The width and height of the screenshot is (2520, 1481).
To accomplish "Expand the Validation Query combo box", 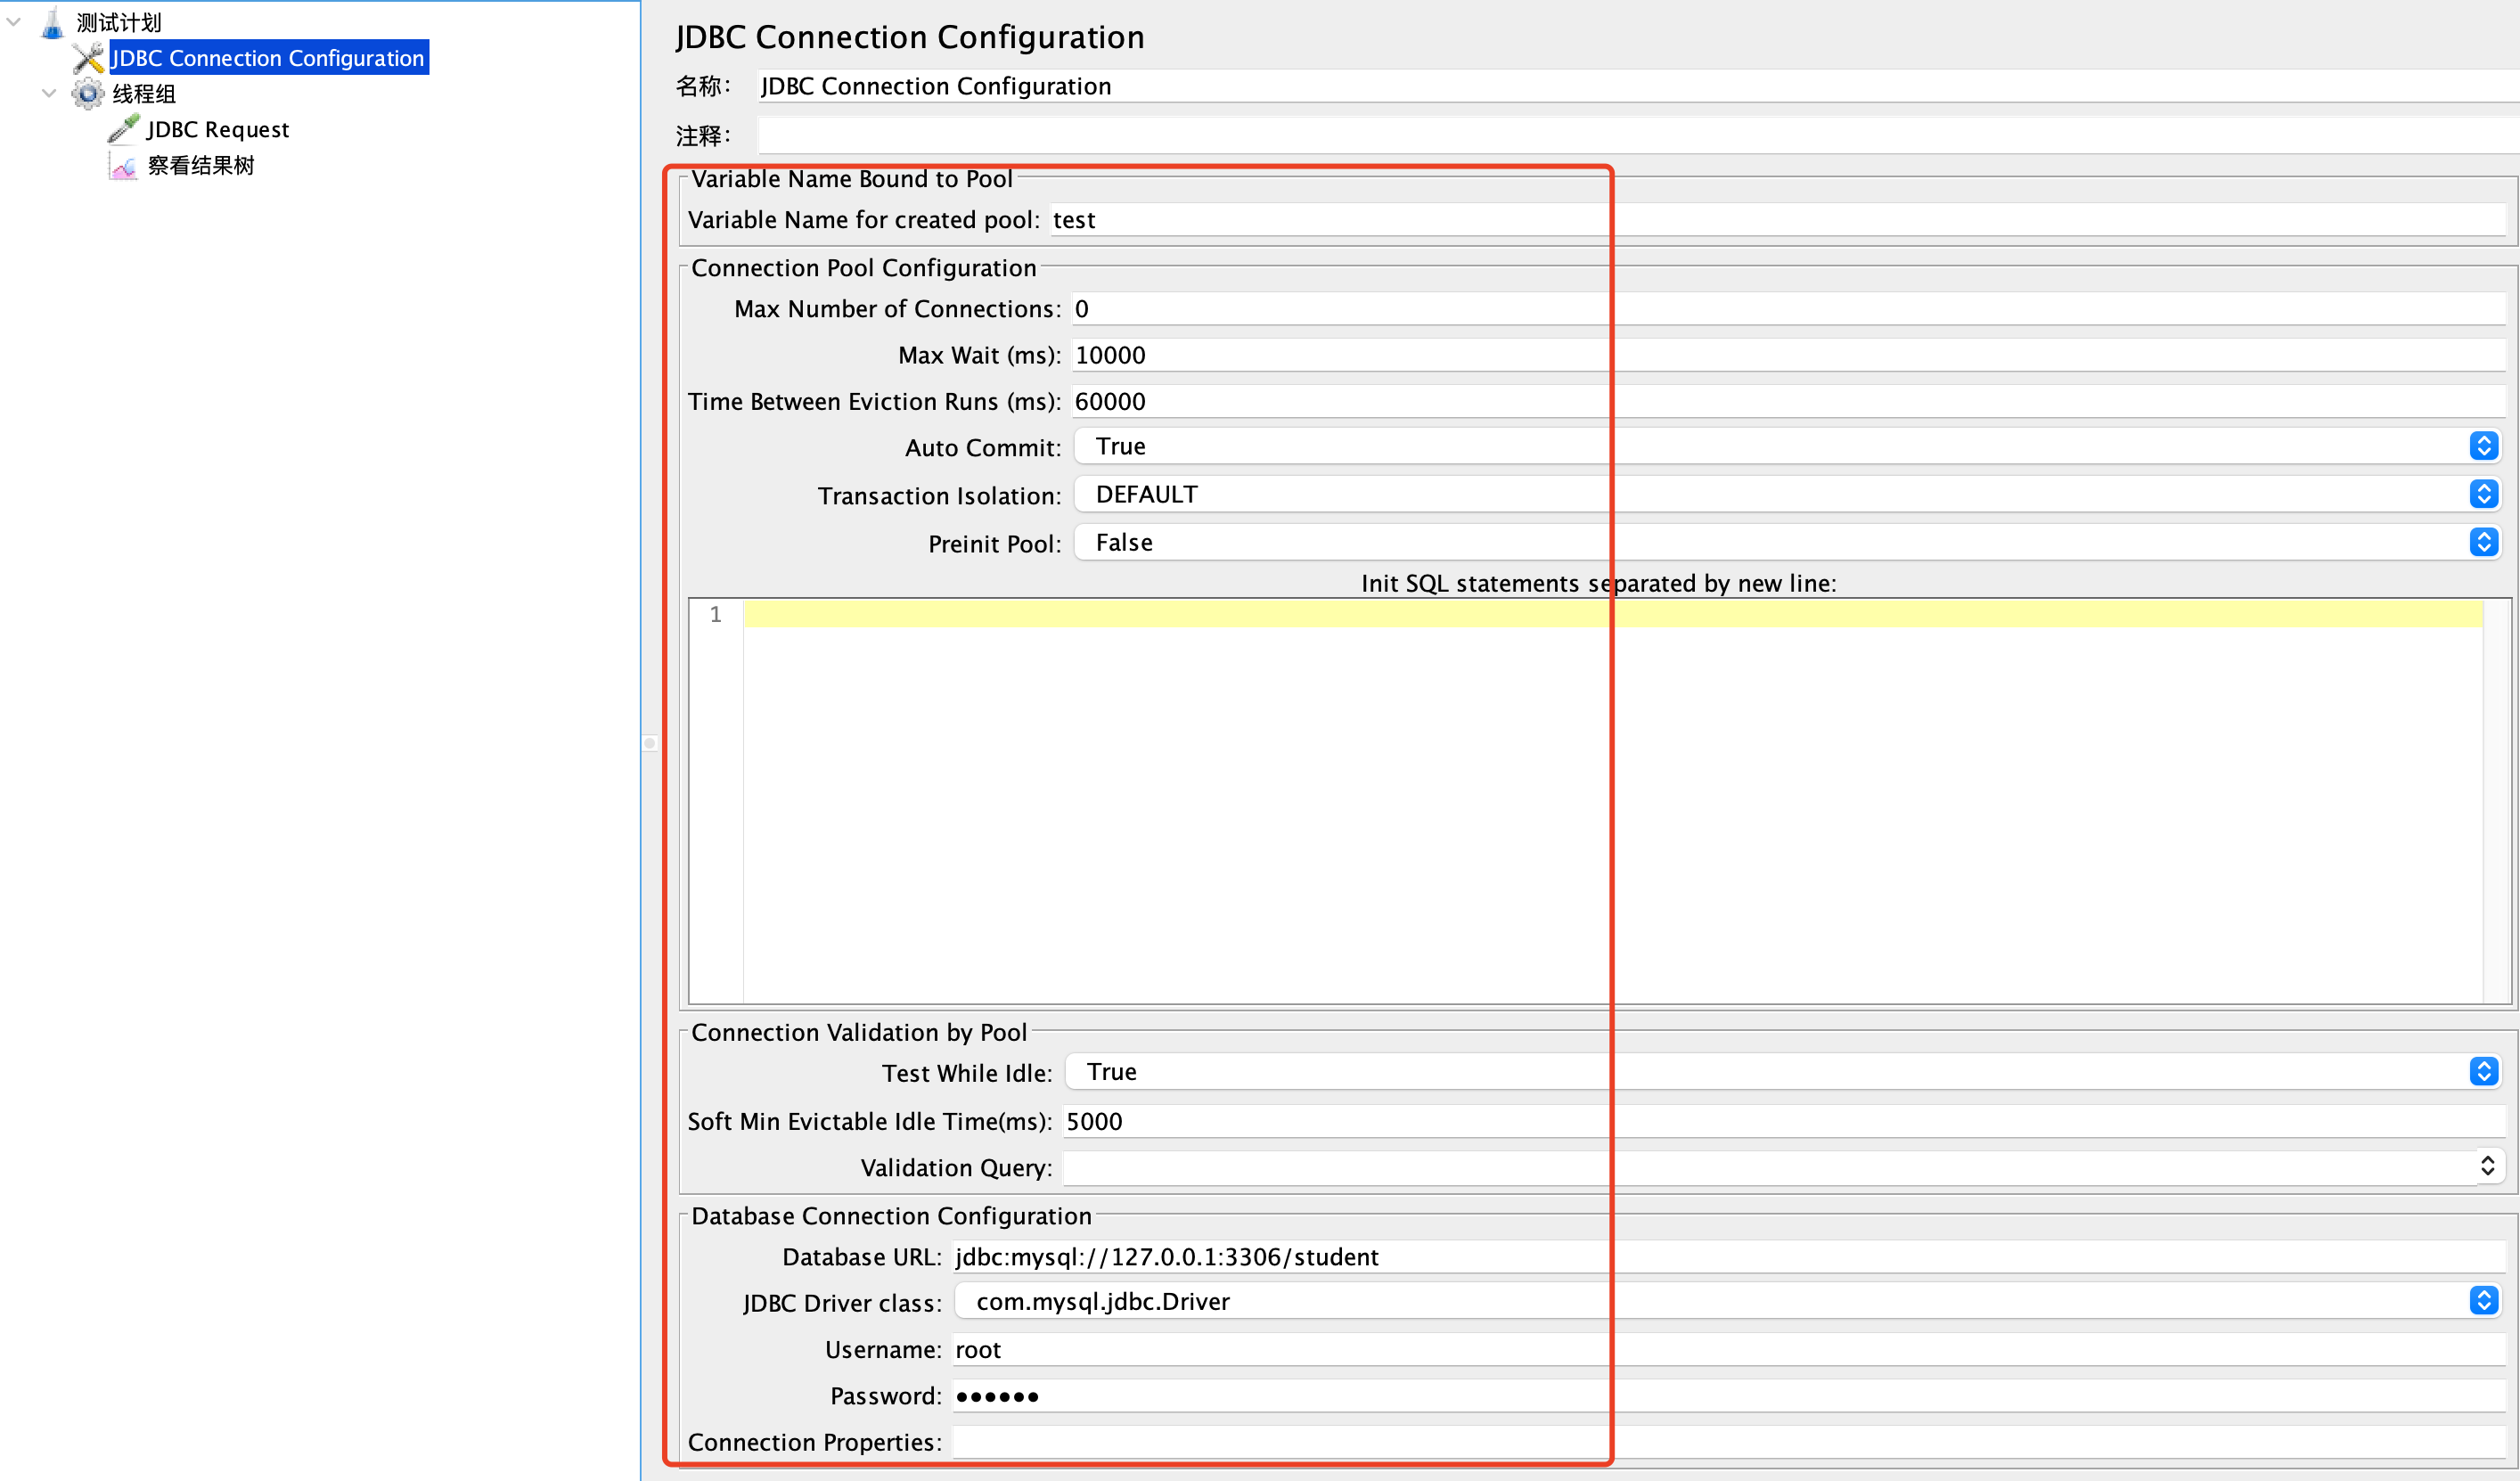I will 2487,1166.
